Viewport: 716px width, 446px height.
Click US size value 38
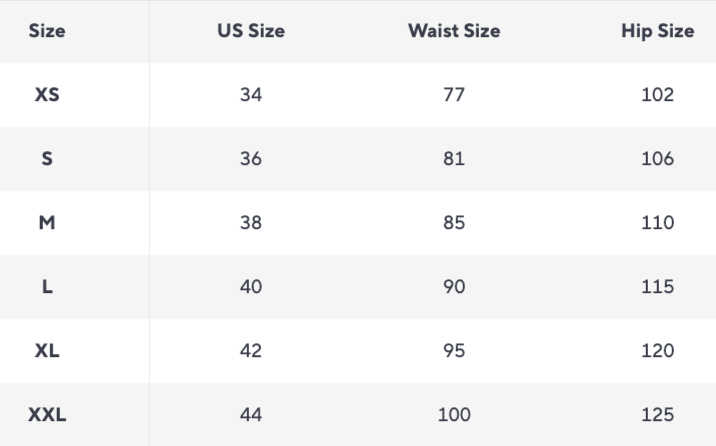251,223
